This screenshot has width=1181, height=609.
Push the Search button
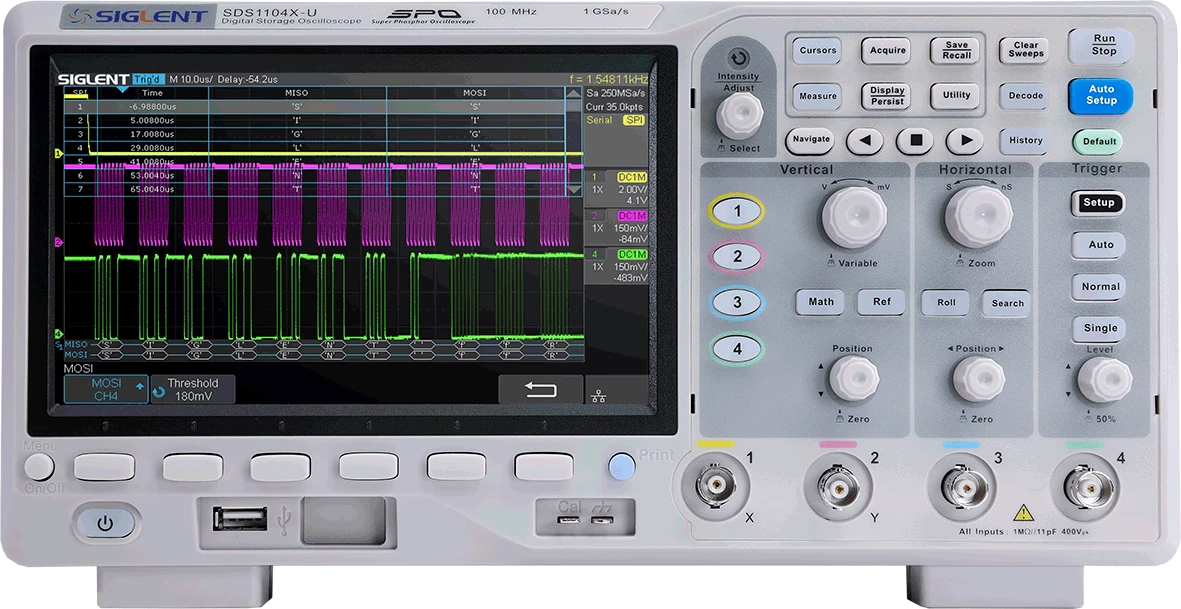pos(1007,303)
